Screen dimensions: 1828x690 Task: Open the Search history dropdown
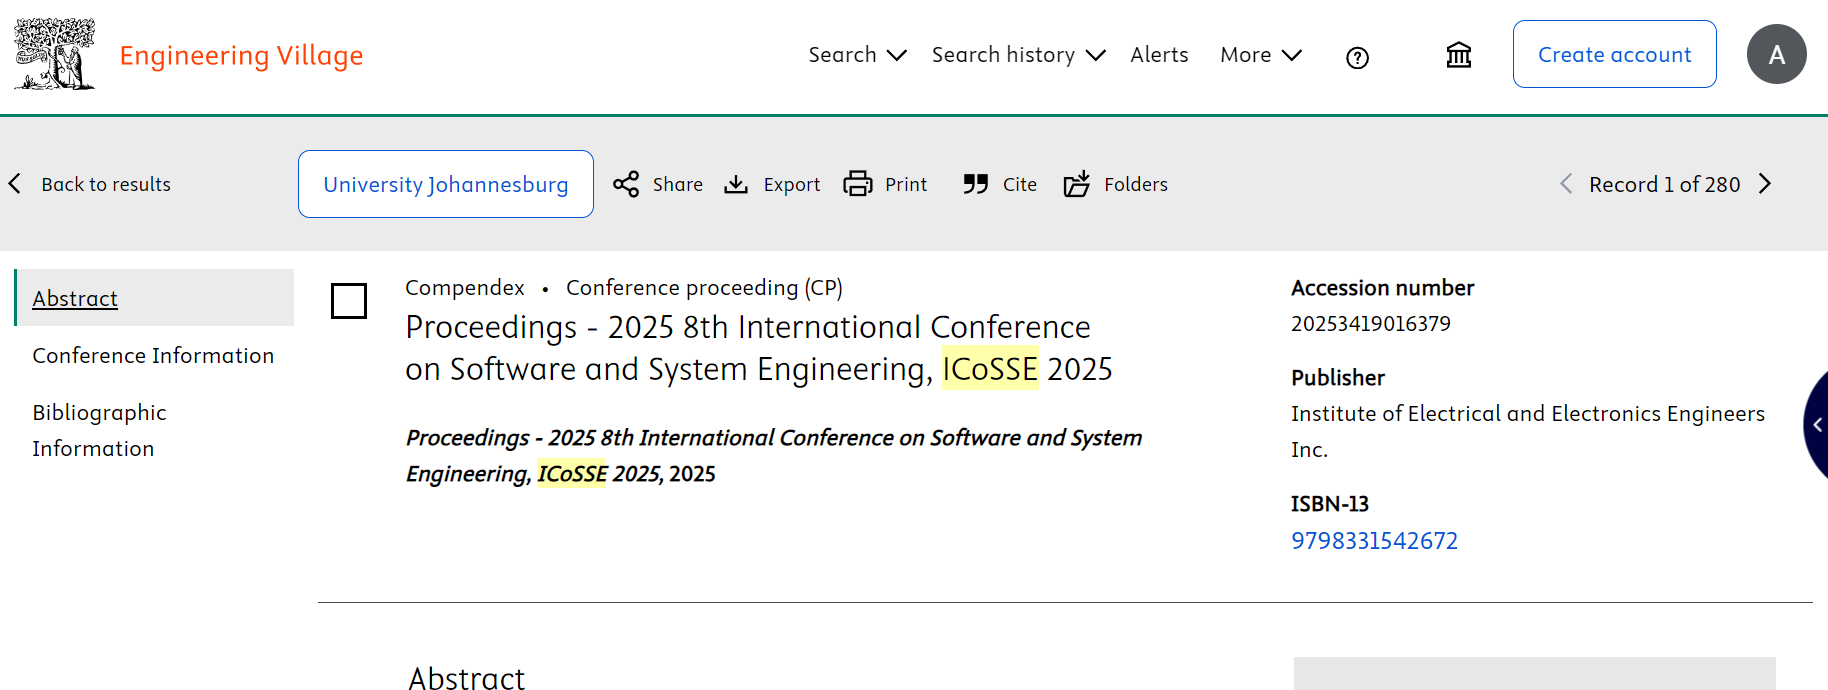pos(1018,55)
